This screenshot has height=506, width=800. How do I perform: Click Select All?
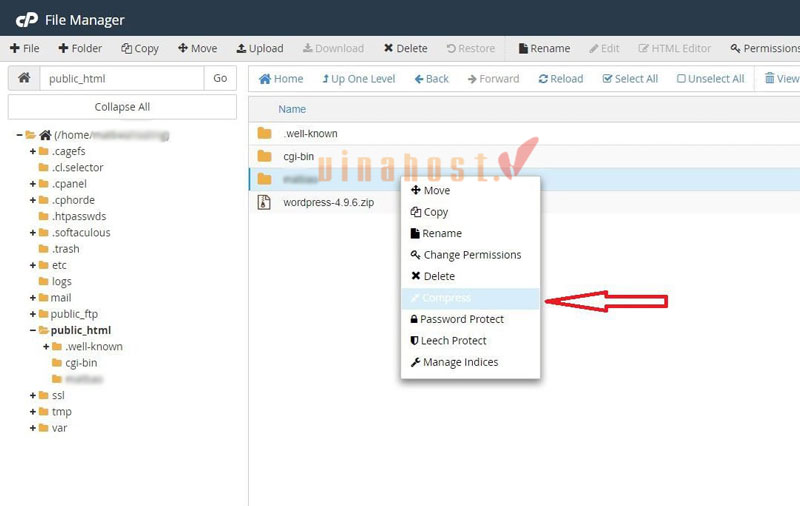630,79
